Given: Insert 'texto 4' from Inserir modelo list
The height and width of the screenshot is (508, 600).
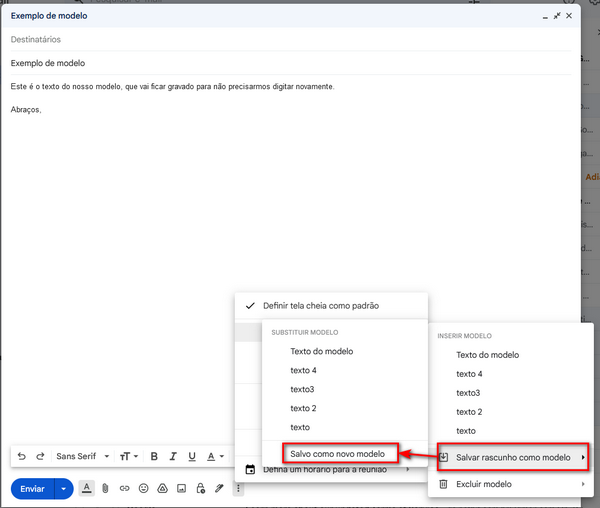Looking at the screenshot, I should 469,374.
